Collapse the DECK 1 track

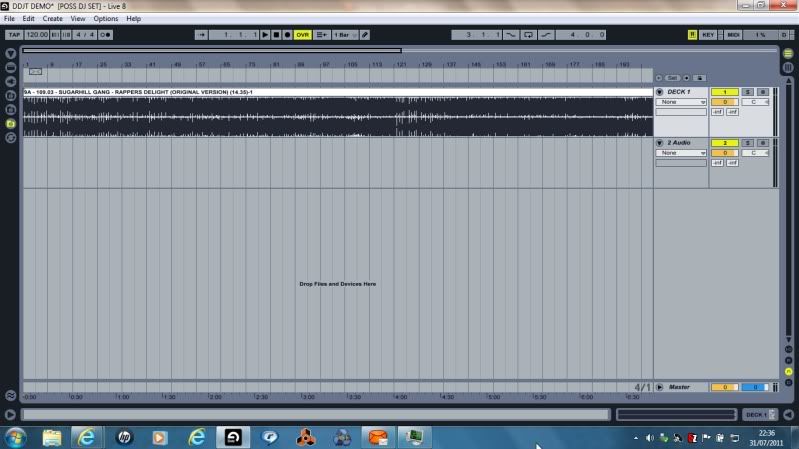(x=659, y=92)
